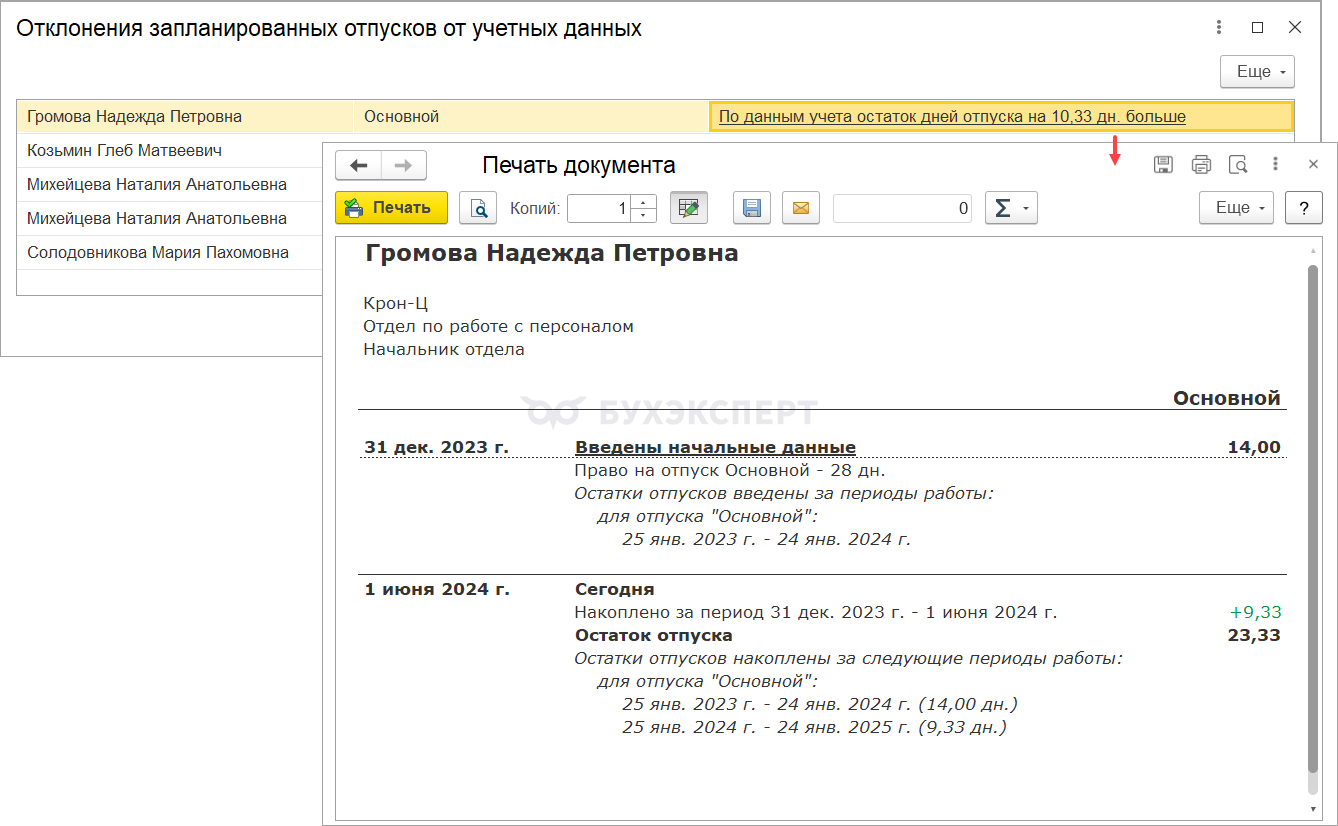The height and width of the screenshot is (826, 1338).
Task: Open print preview with magnifier icon
Action: click(478, 208)
